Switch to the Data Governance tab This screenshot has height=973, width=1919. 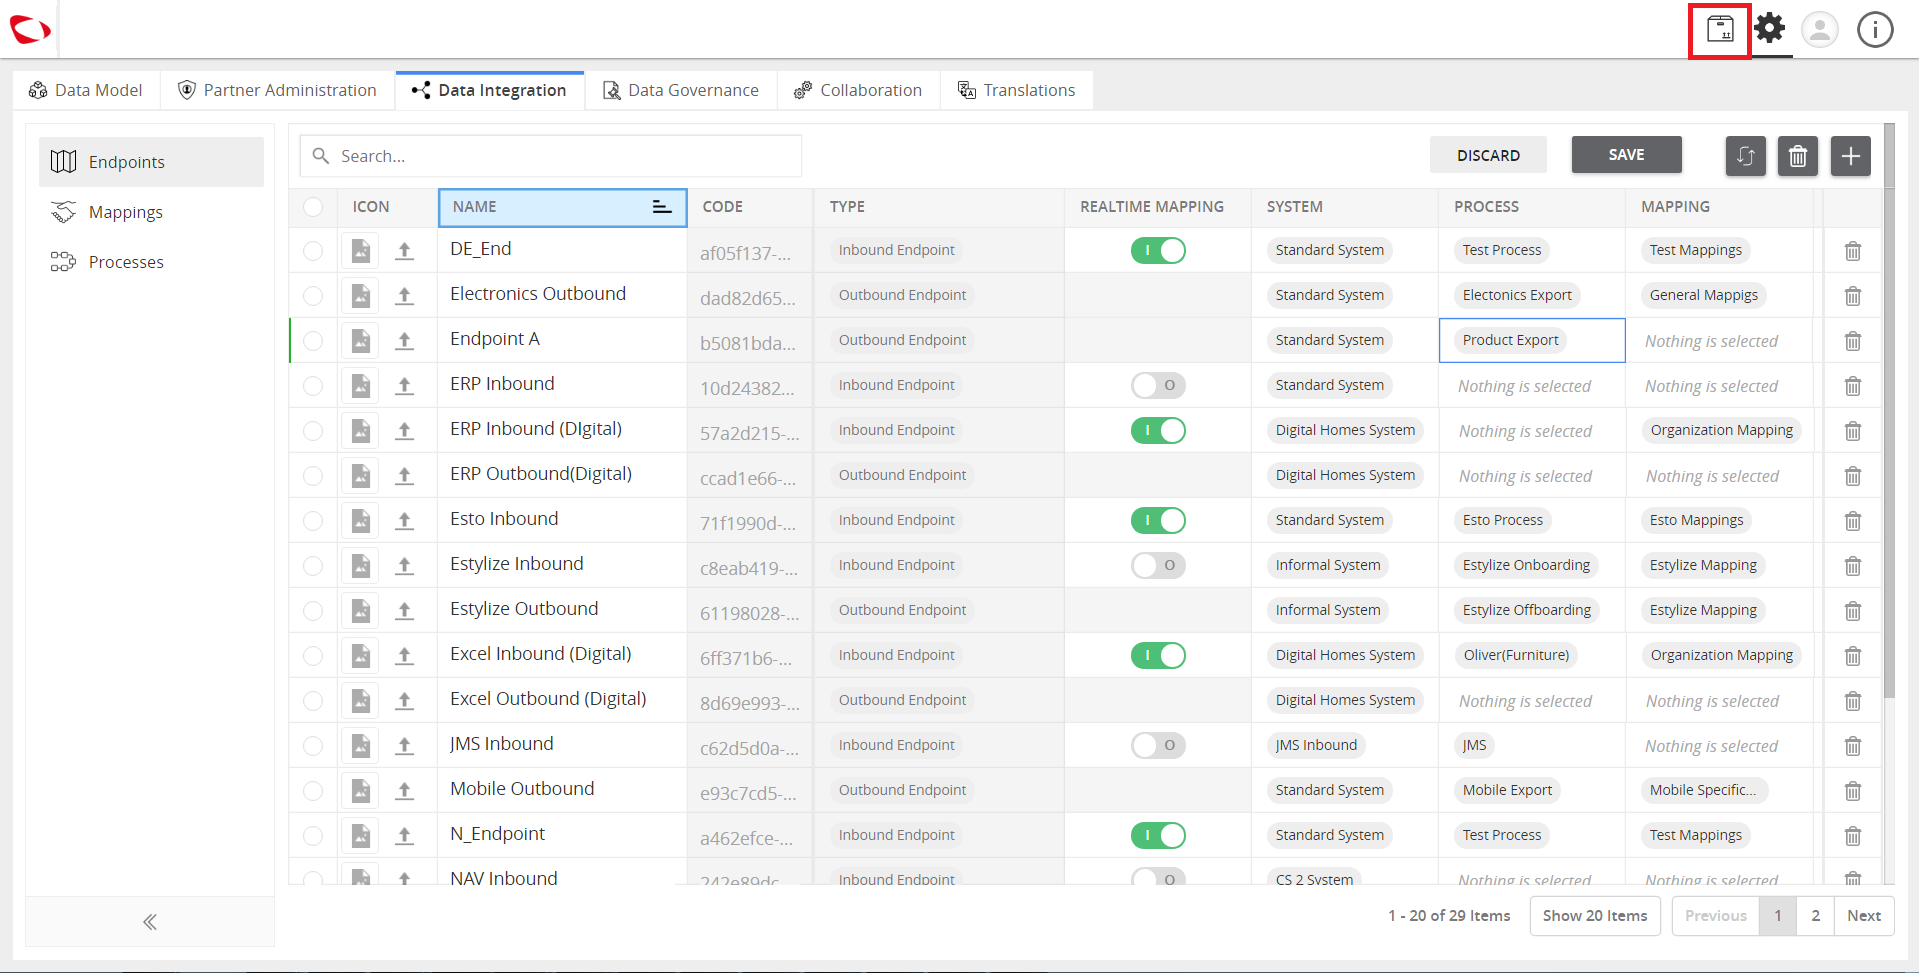[x=681, y=90]
